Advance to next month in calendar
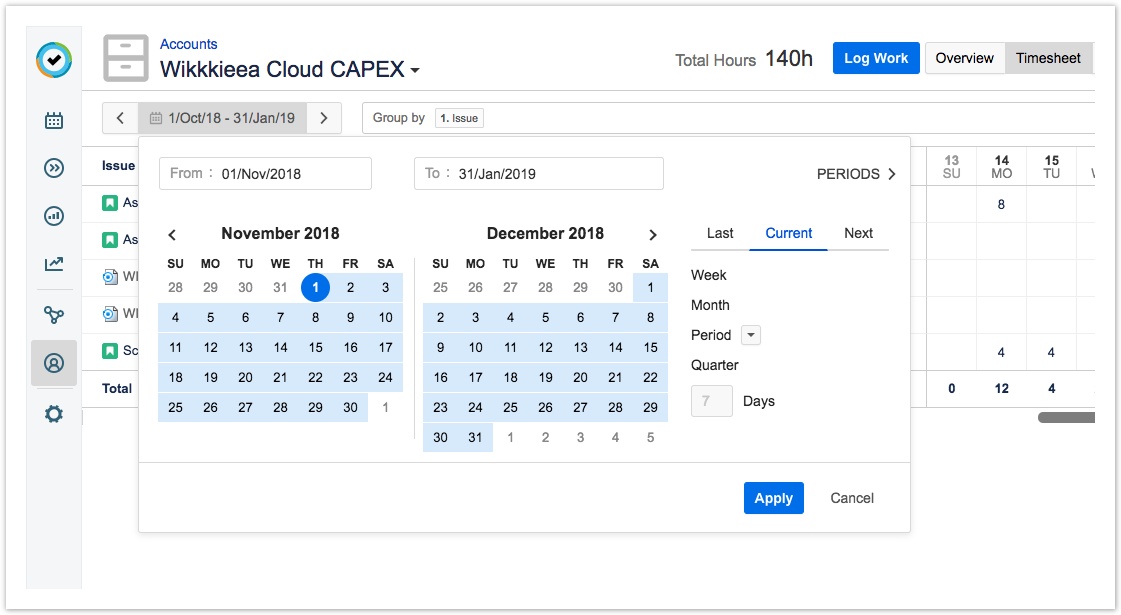 (x=653, y=235)
